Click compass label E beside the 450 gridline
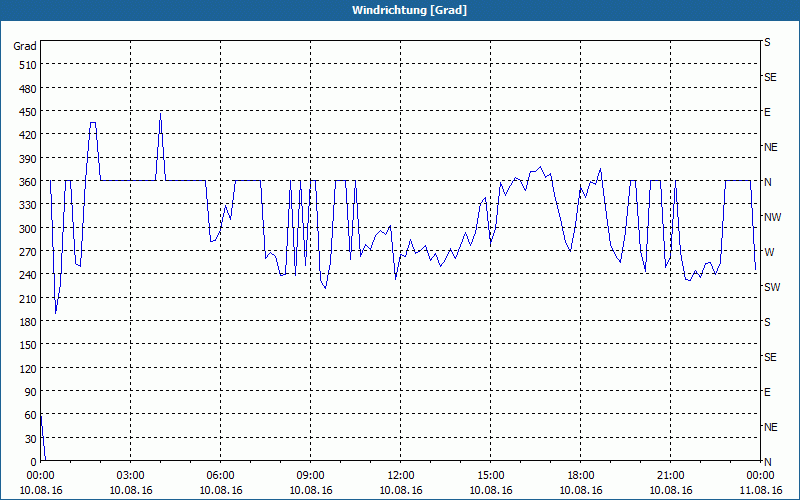Image resolution: width=800 pixels, height=500 pixels. pyautogui.click(x=767, y=112)
